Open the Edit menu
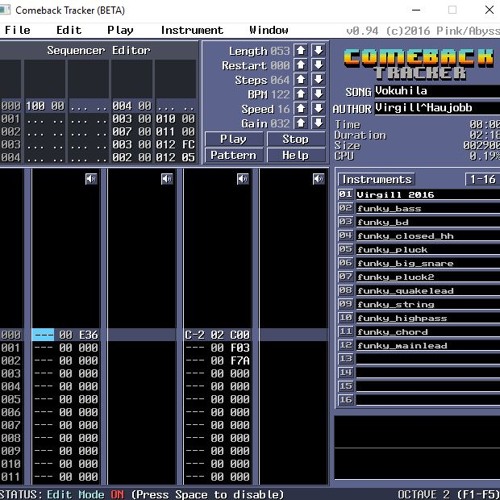This screenshot has width=500, height=500. (69, 30)
